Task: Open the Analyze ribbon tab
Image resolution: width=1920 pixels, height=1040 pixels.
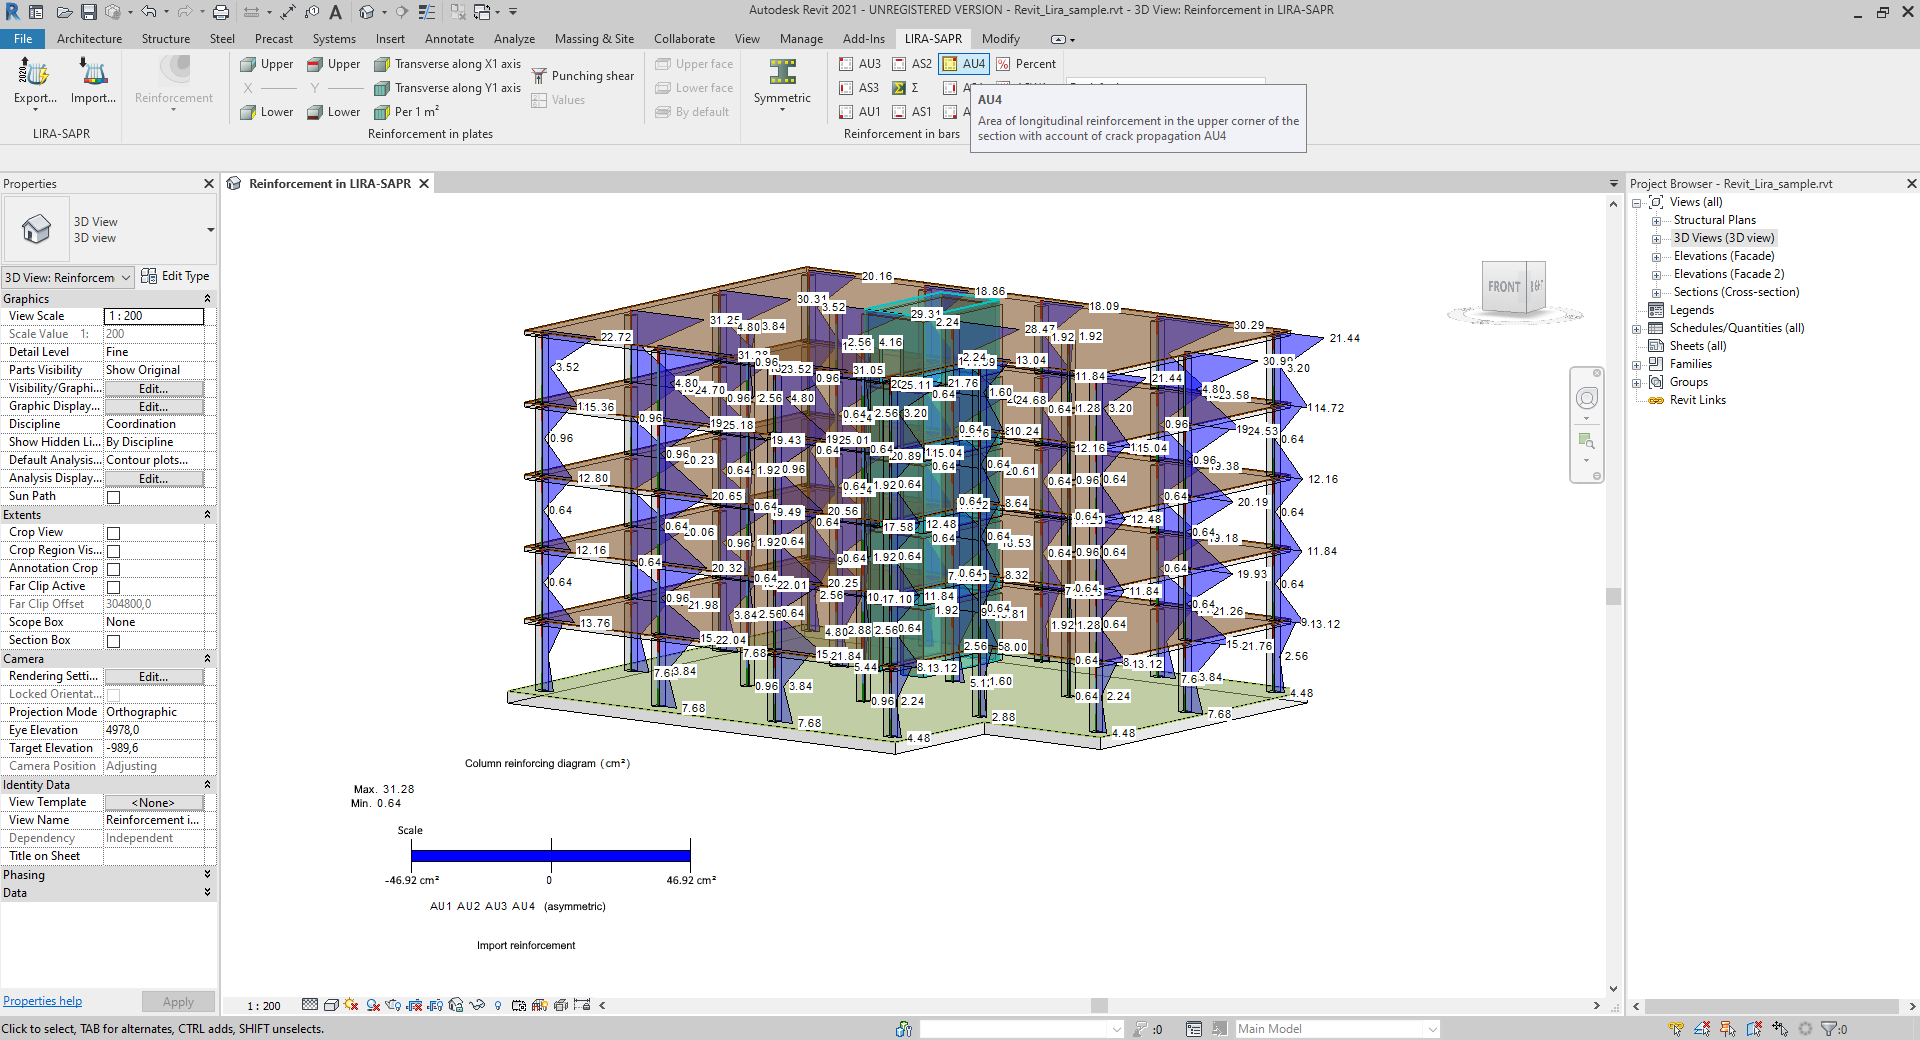Action: (x=514, y=39)
